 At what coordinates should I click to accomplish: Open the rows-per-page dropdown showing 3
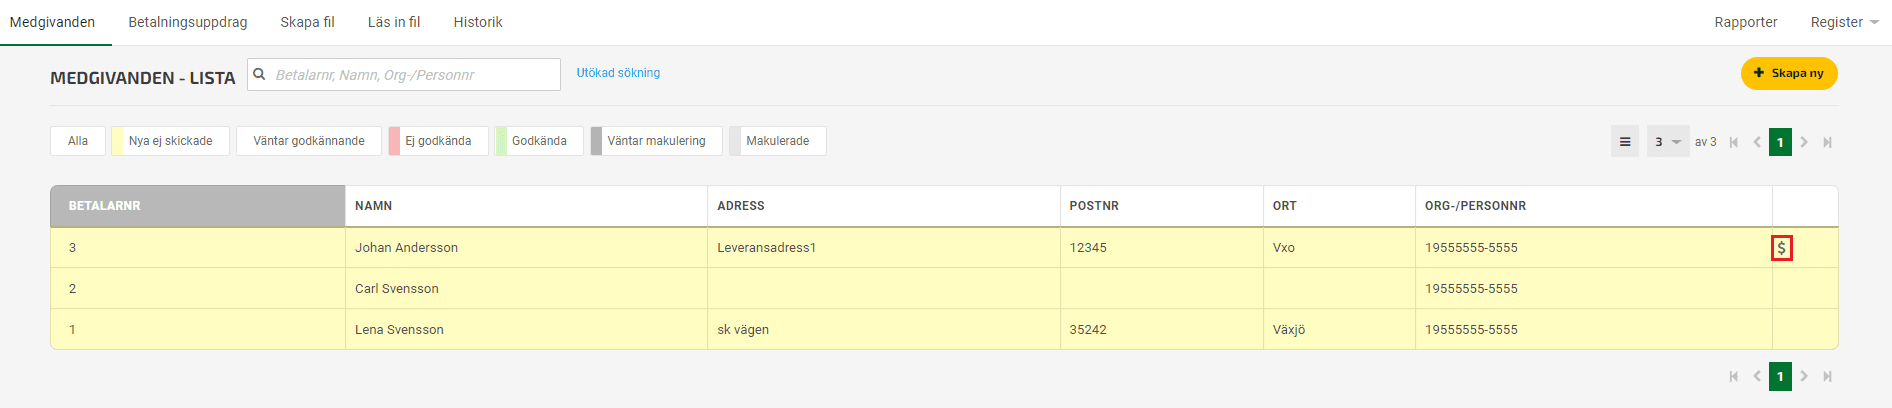1668,142
